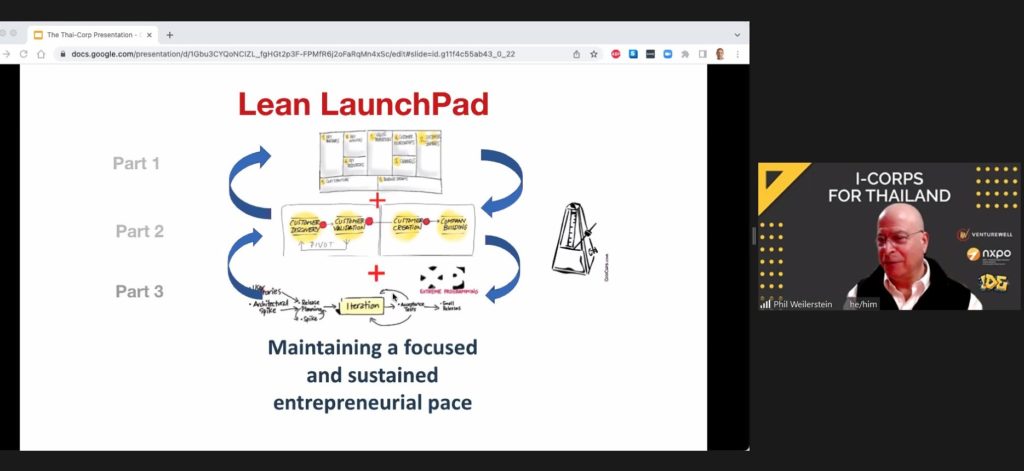Screen dimensions: 1024x471
Task: Toggle the browser side panel icon
Action: pos(702,54)
